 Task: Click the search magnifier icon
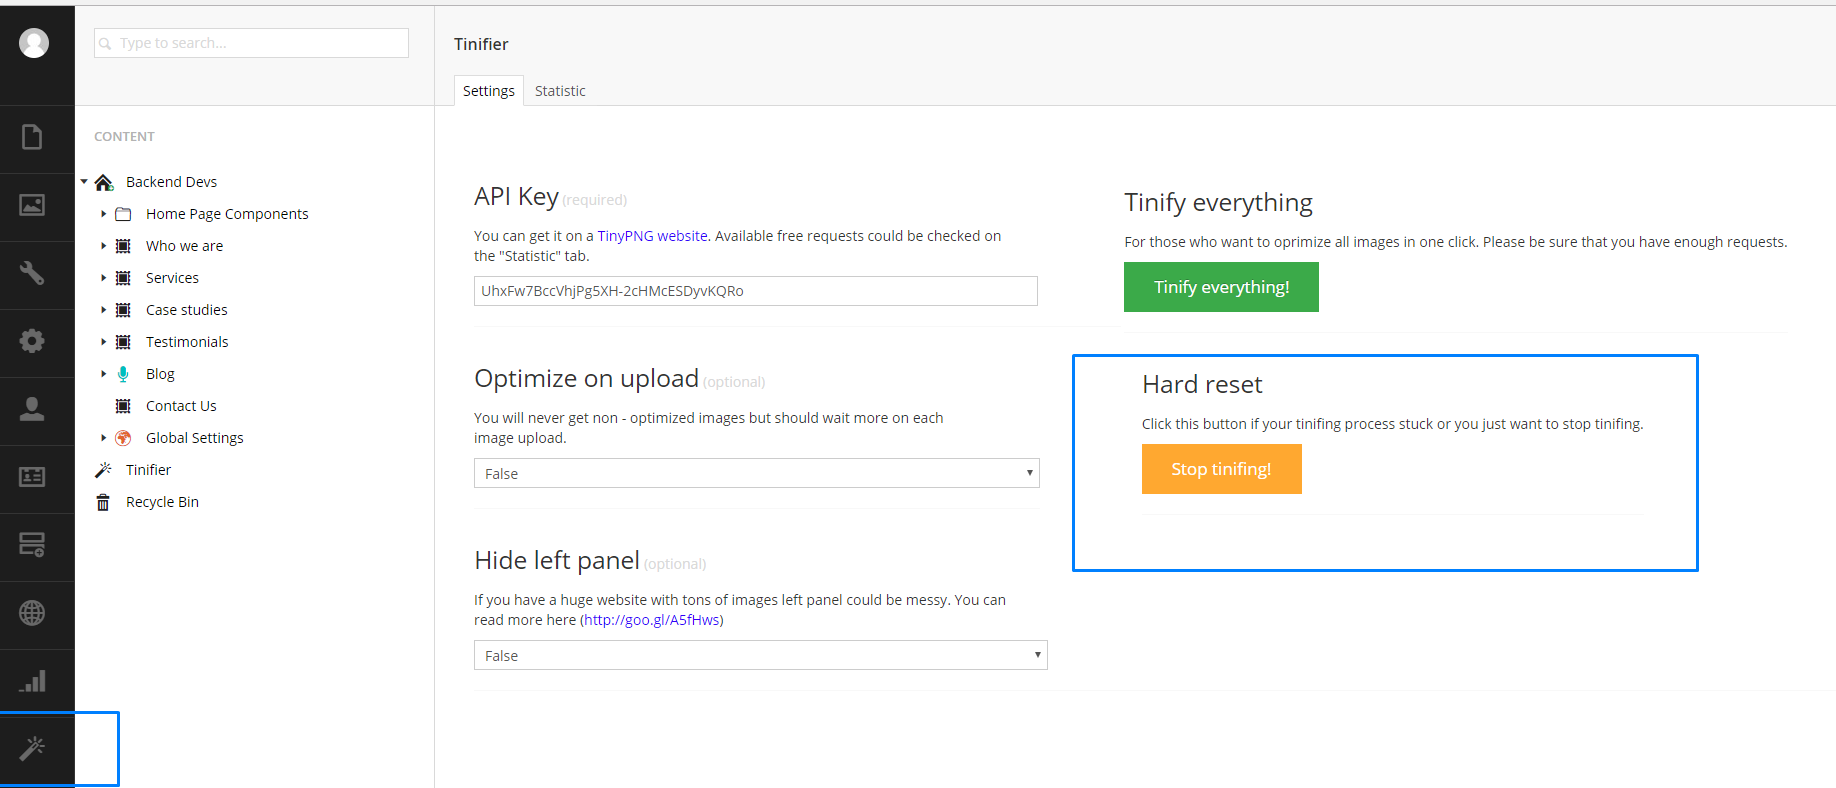coord(105,43)
